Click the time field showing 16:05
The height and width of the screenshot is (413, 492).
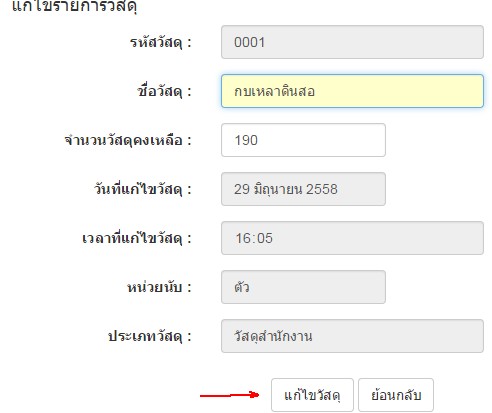[x=352, y=238]
